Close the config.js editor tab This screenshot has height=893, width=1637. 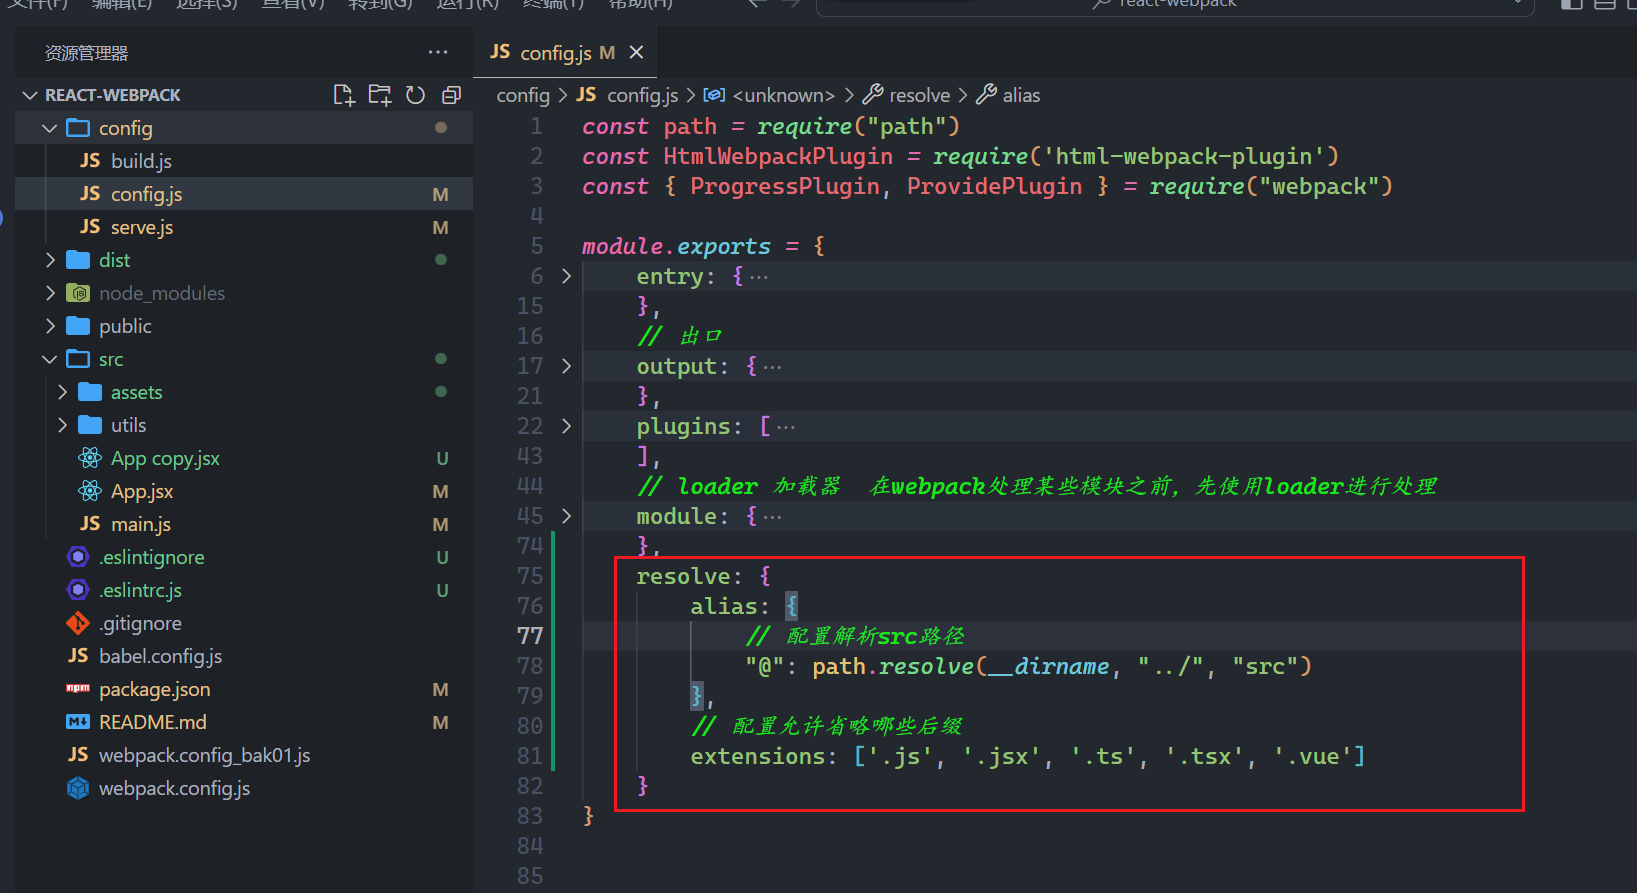pos(636,52)
